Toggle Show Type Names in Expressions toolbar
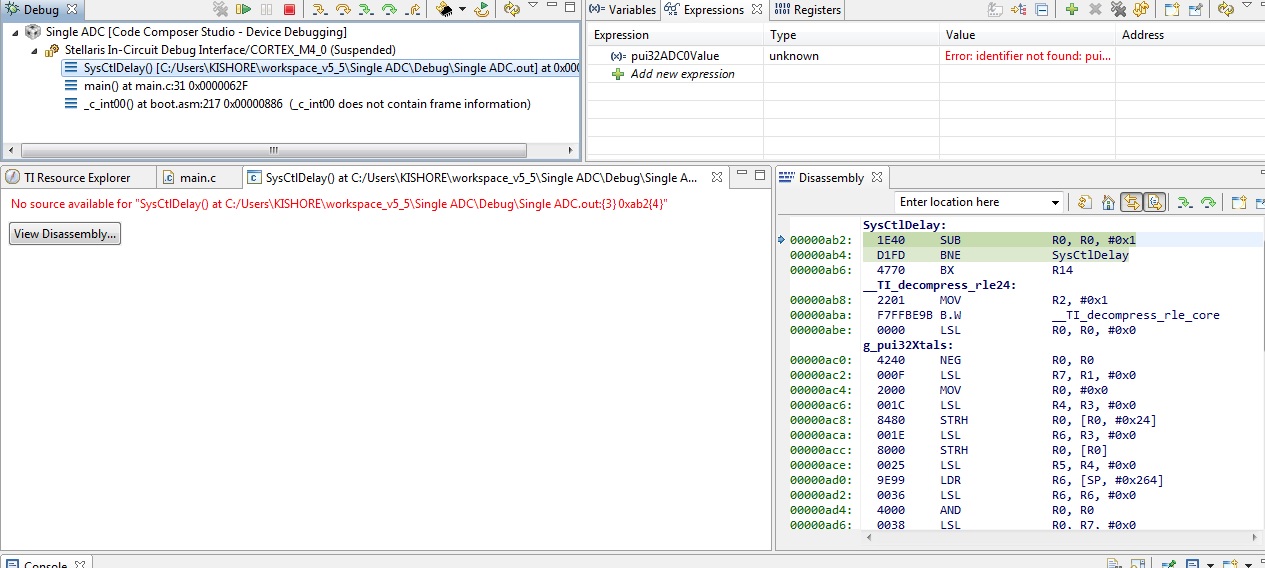 pyautogui.click(x=995, y=10)
